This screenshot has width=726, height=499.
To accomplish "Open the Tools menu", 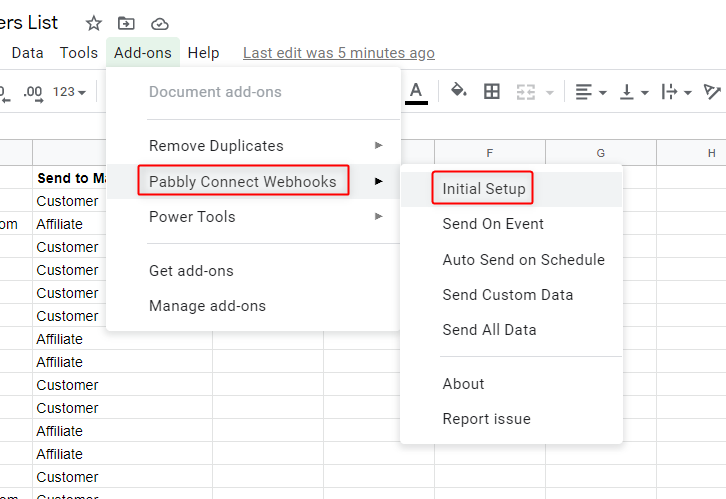I will tap(79, 53).
